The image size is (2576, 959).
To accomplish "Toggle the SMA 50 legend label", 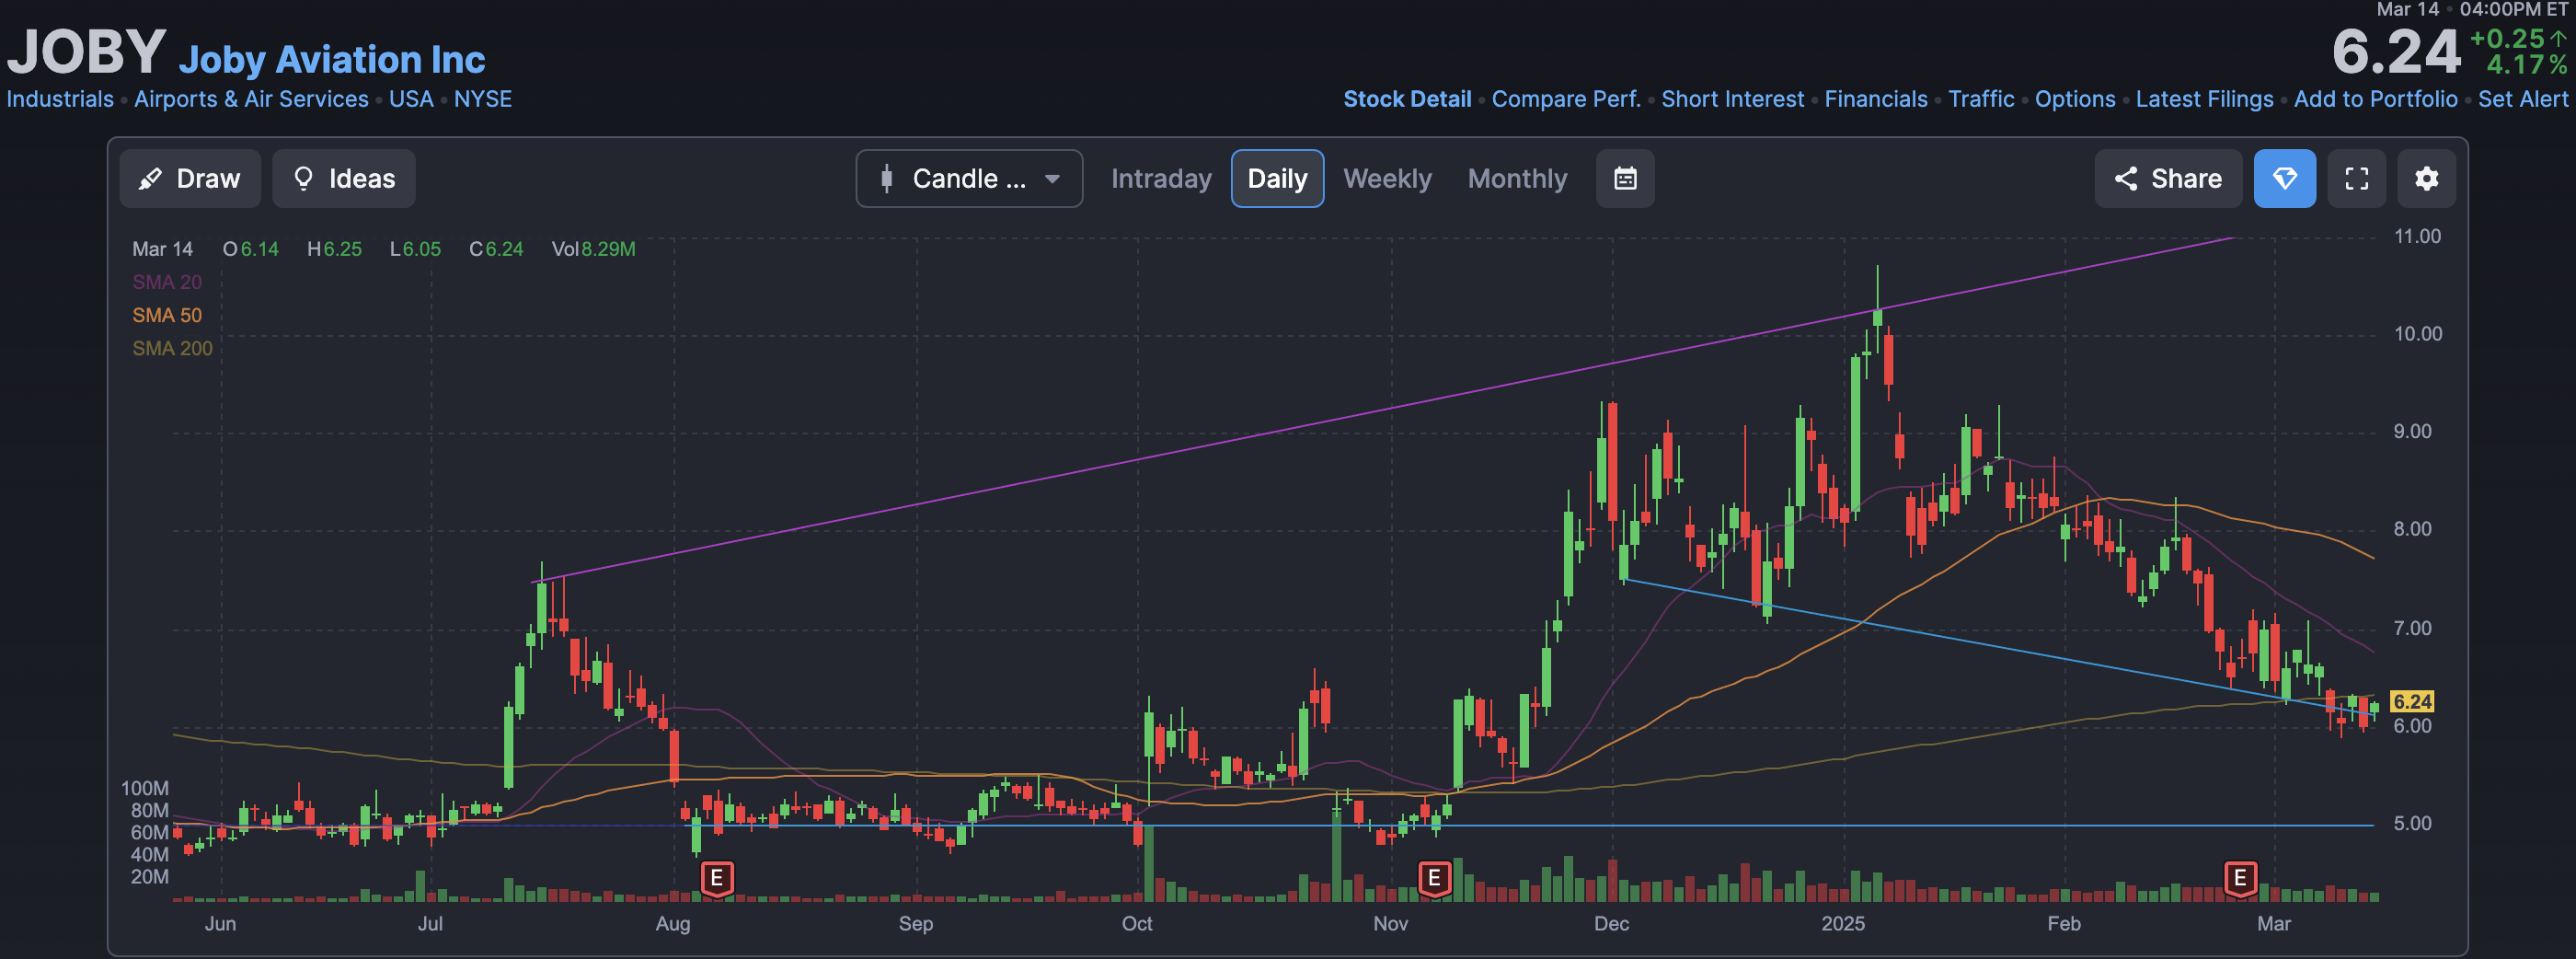I will pyautogui.click(x=167, y=315).
